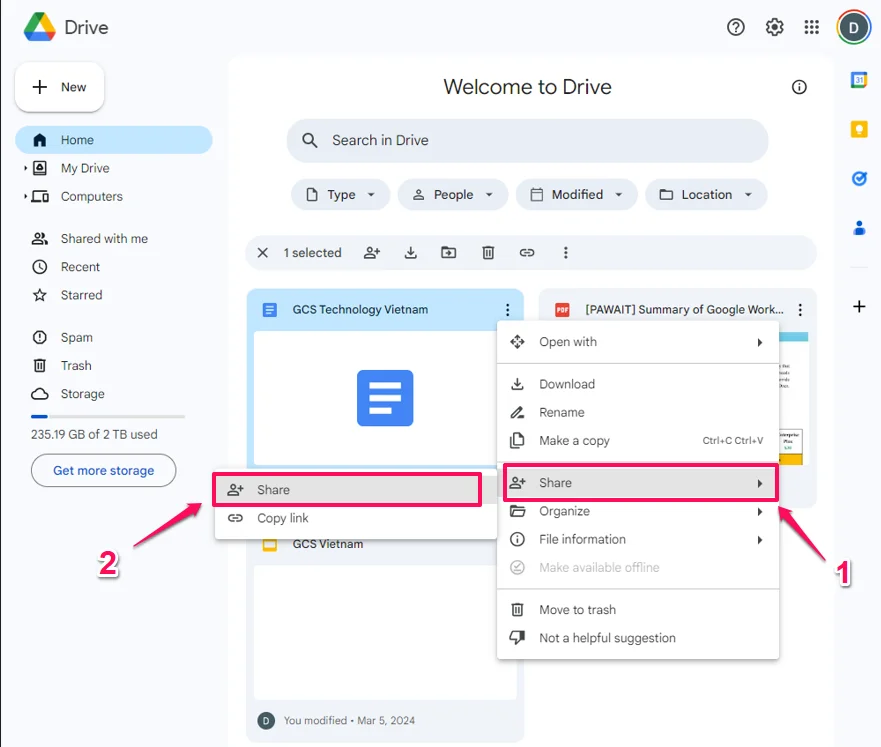Expand the People filter dropdown

(x=452, y=195)
